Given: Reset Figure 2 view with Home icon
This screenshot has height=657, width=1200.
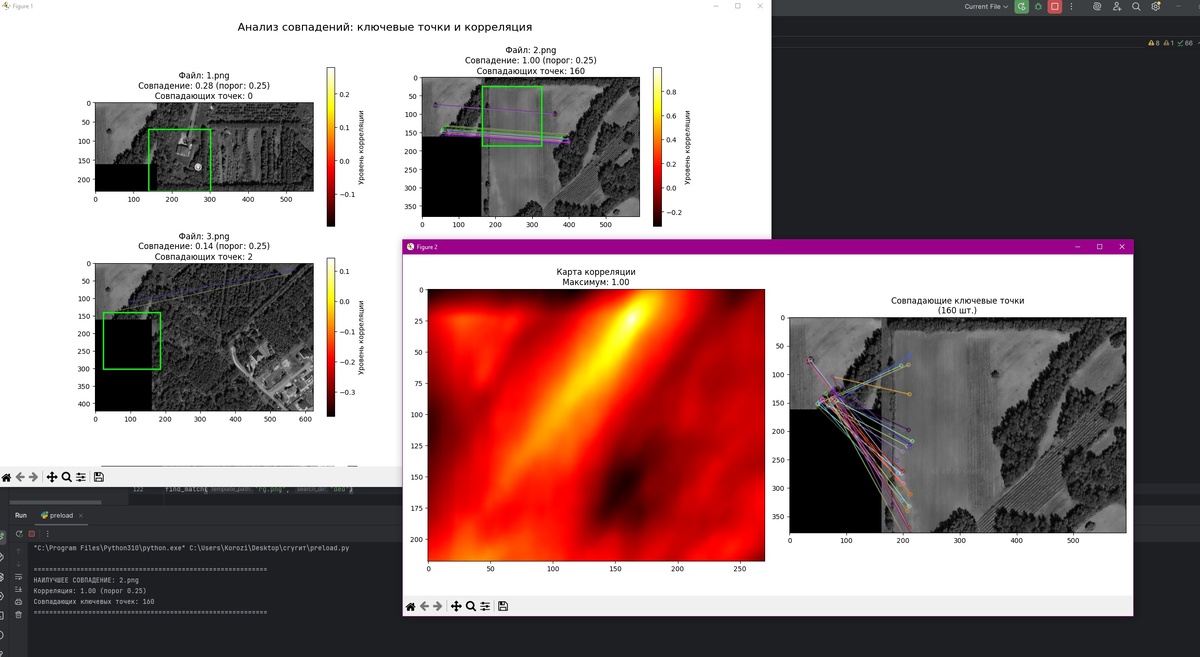Looking at the screenshot, I should tap(410, 606).
